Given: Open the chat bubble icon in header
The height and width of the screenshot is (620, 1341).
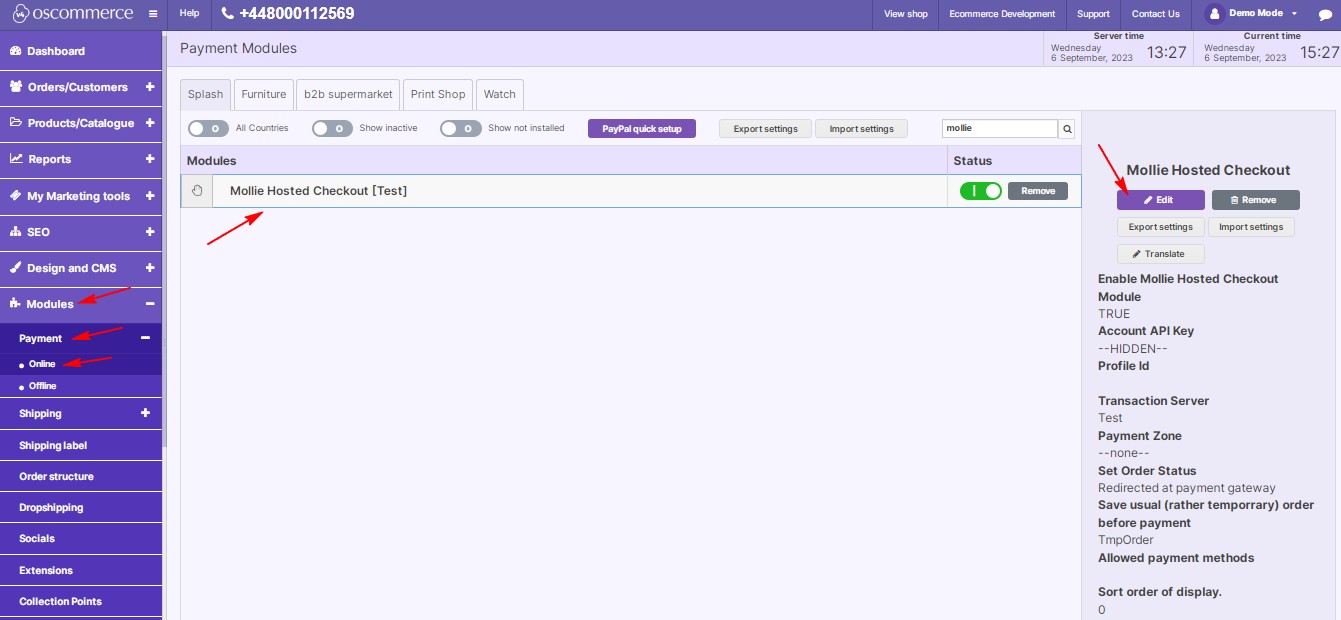Looking at the screenshot, I should 1325,15.
